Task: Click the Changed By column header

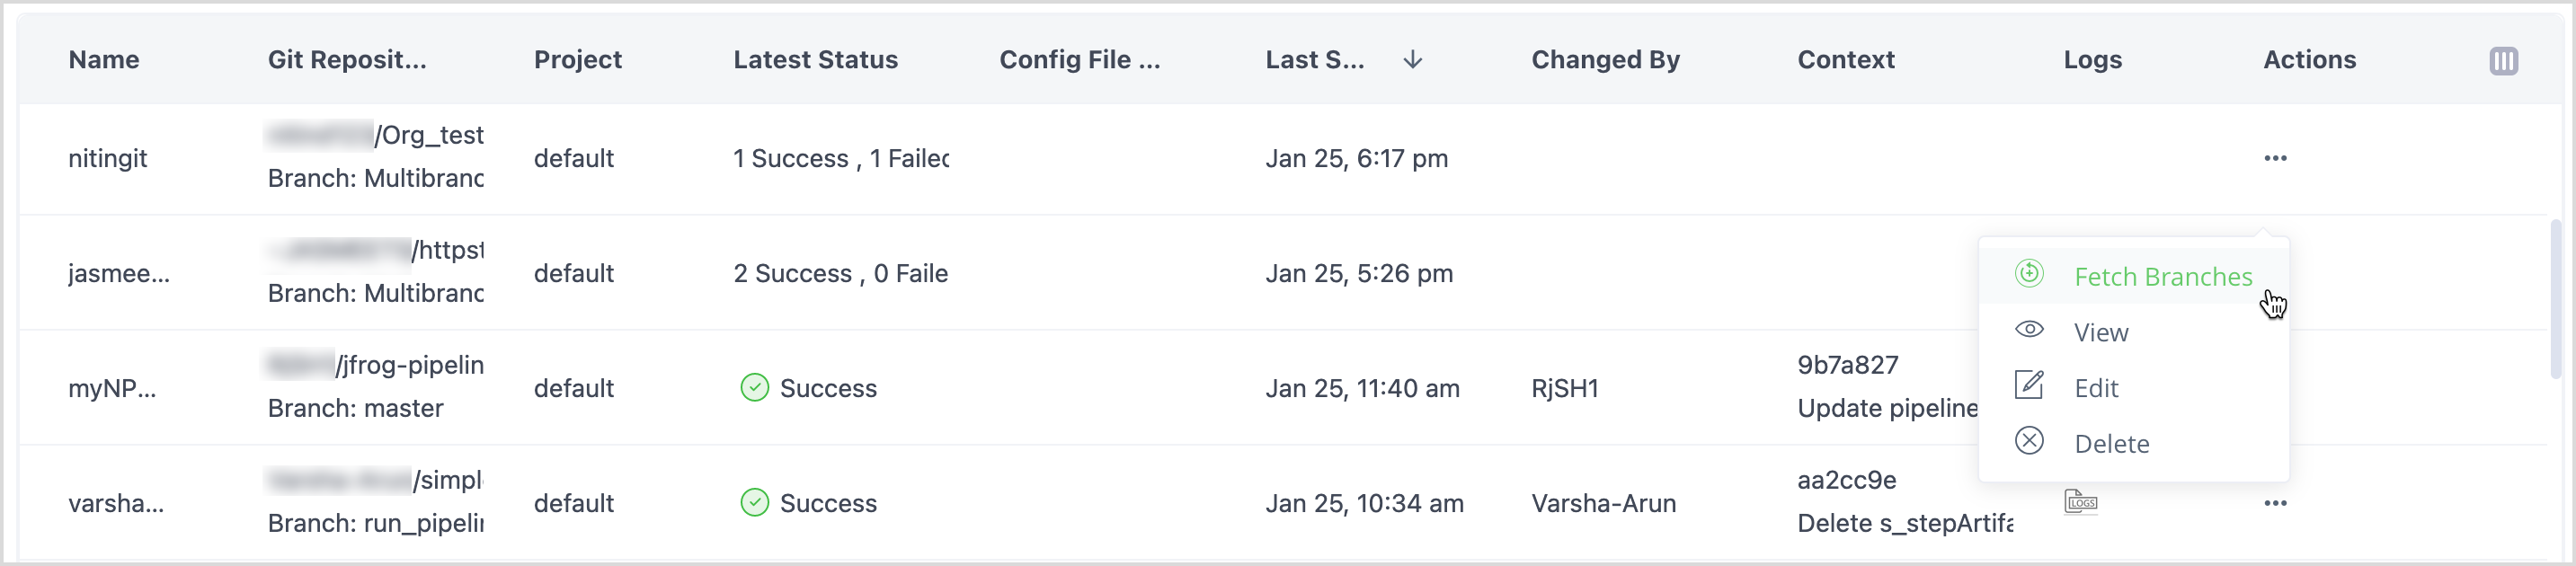Action: tap(1605, 60)
